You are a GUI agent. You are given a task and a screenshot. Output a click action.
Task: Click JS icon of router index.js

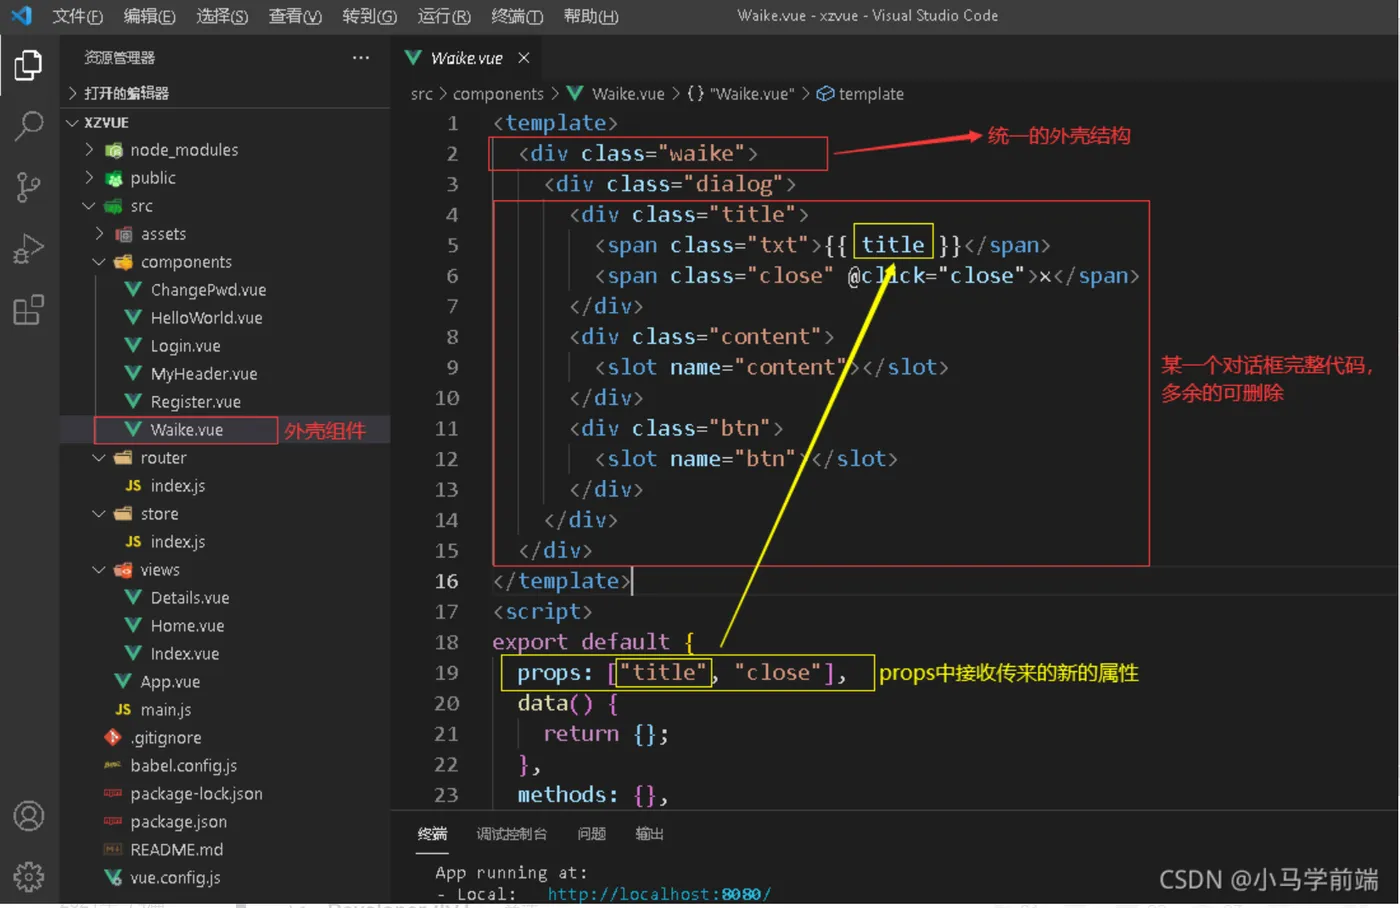pyautogui.click(x=133, y=485)
